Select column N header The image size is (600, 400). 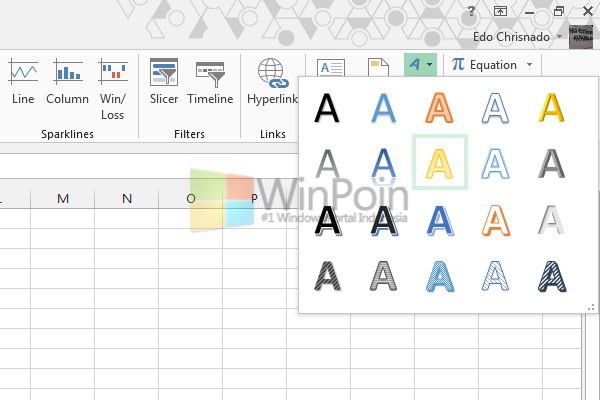pyautogui.click(x=127, y=198)
